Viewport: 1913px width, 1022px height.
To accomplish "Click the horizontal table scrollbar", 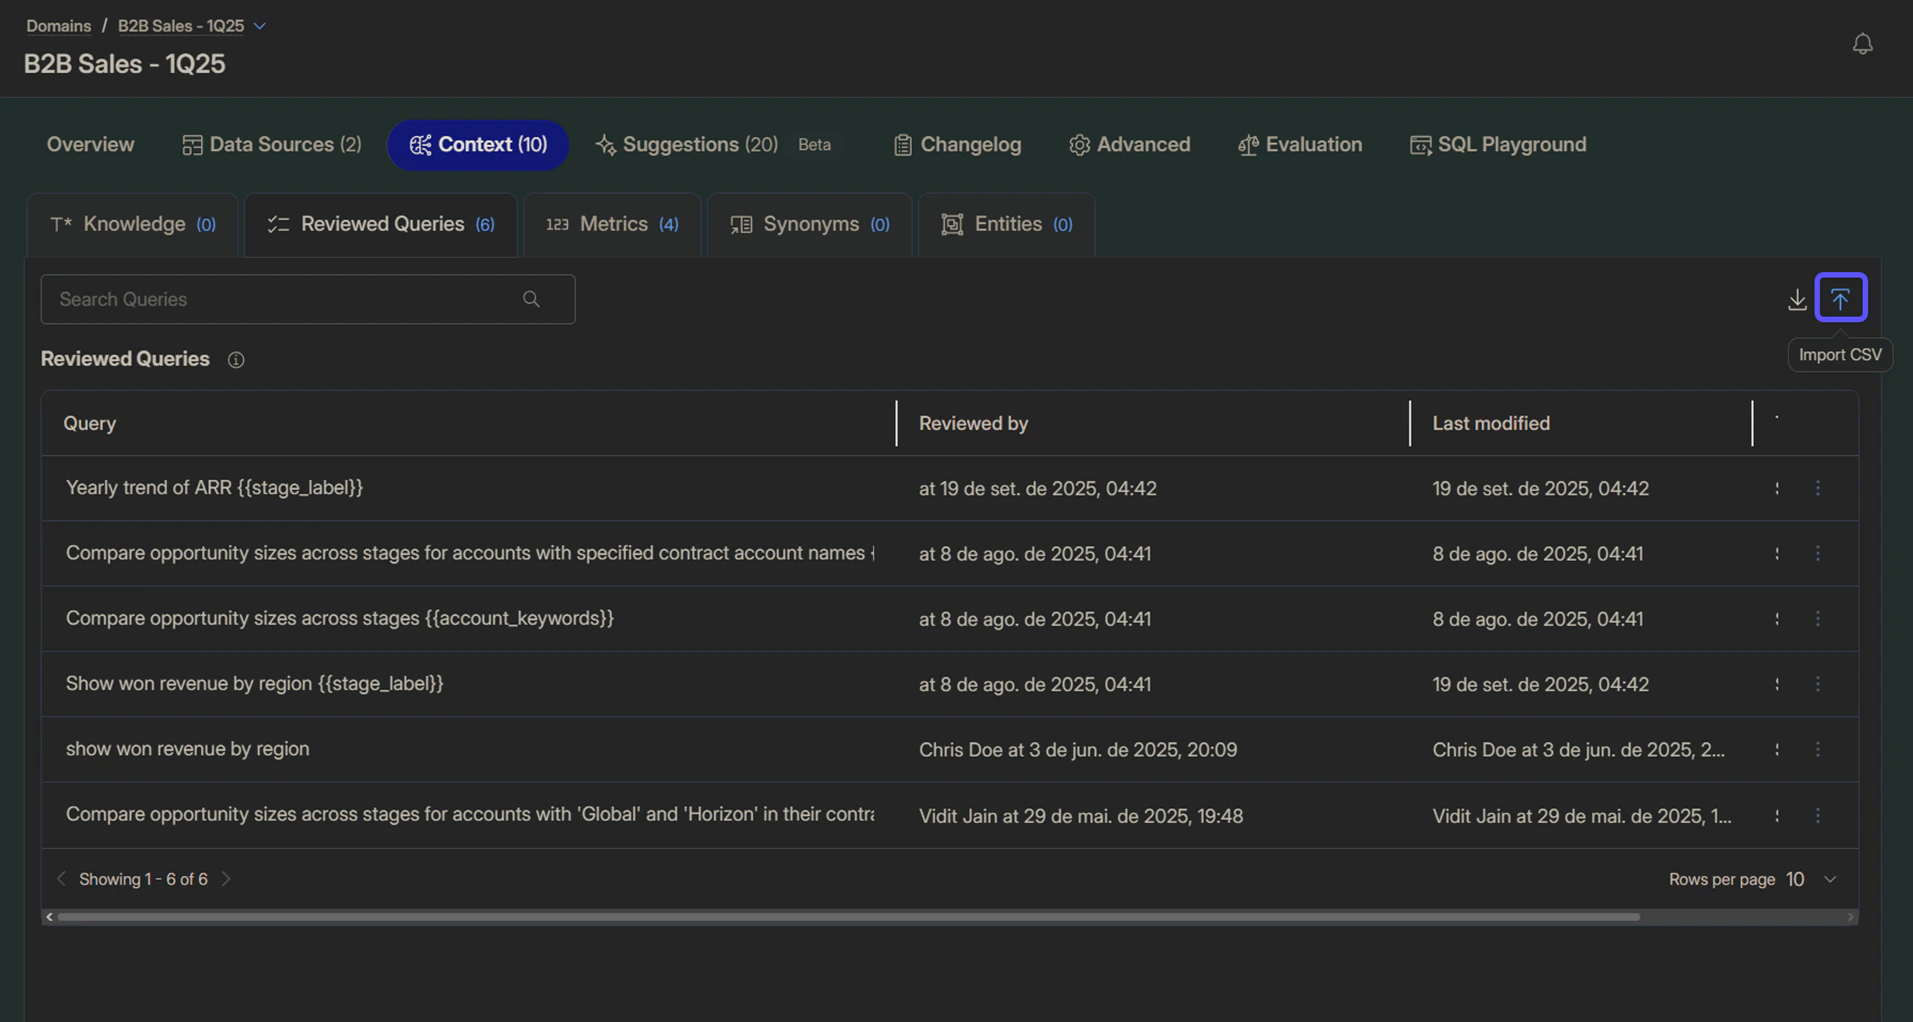I will click(x=848, y=917).
